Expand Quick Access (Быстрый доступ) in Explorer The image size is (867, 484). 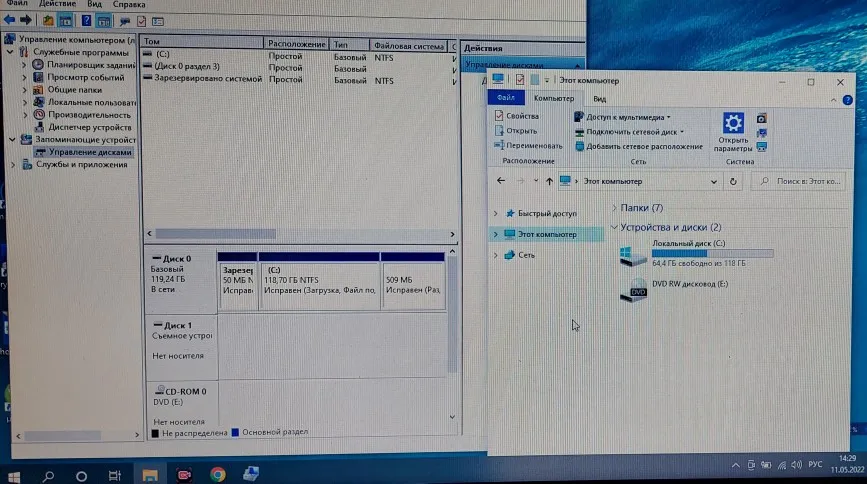[495, 213]
